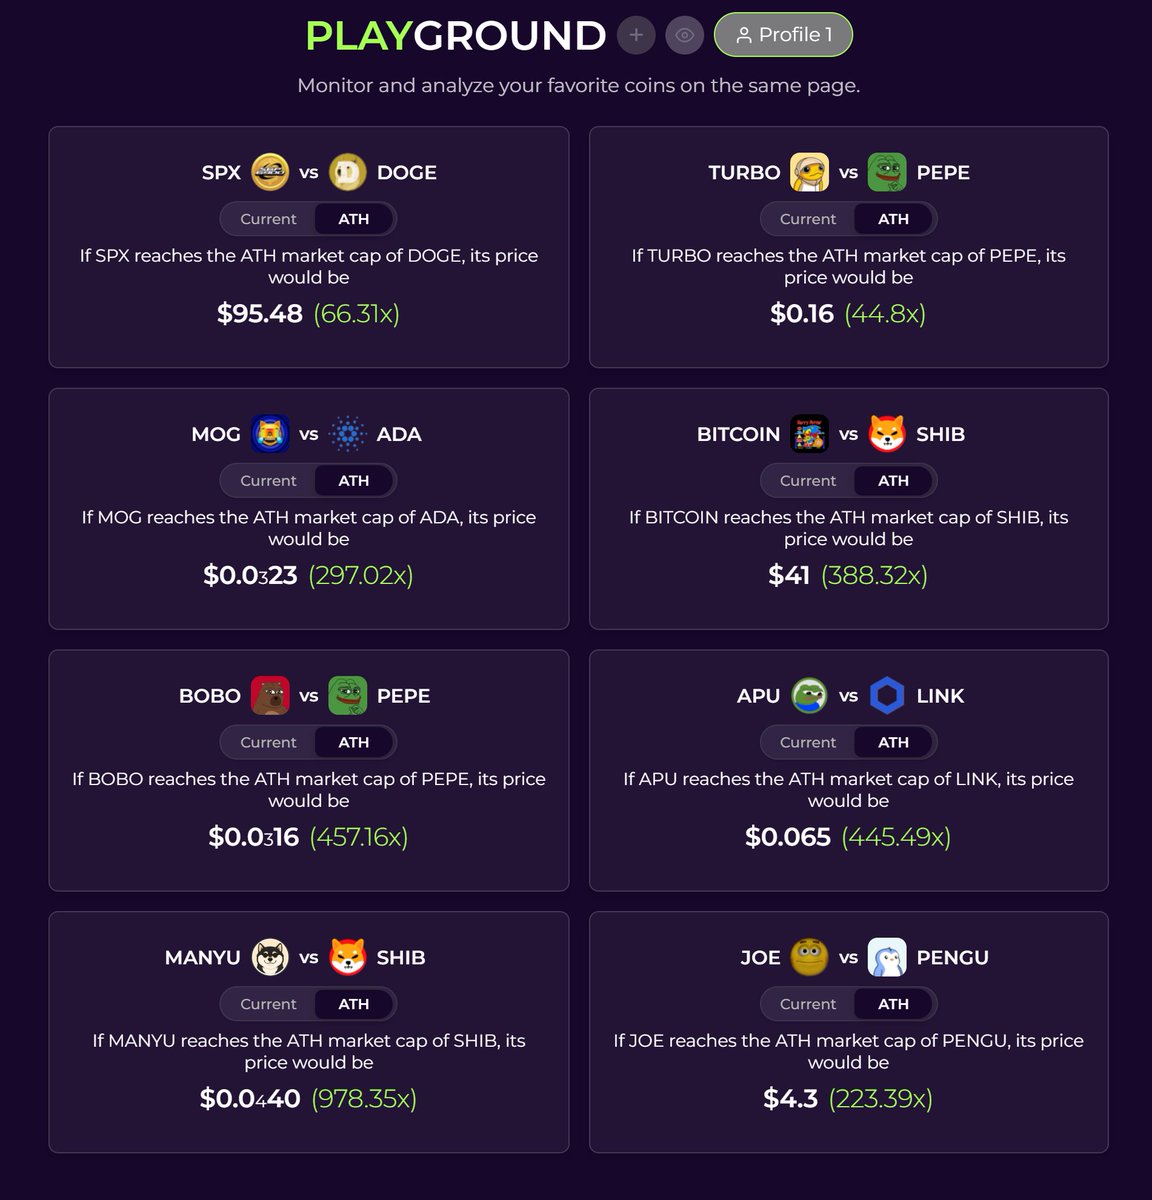Switch MANYU vs SHIB card to Current
The height and width of the screenshot is (1200, 1152).
268,1004
